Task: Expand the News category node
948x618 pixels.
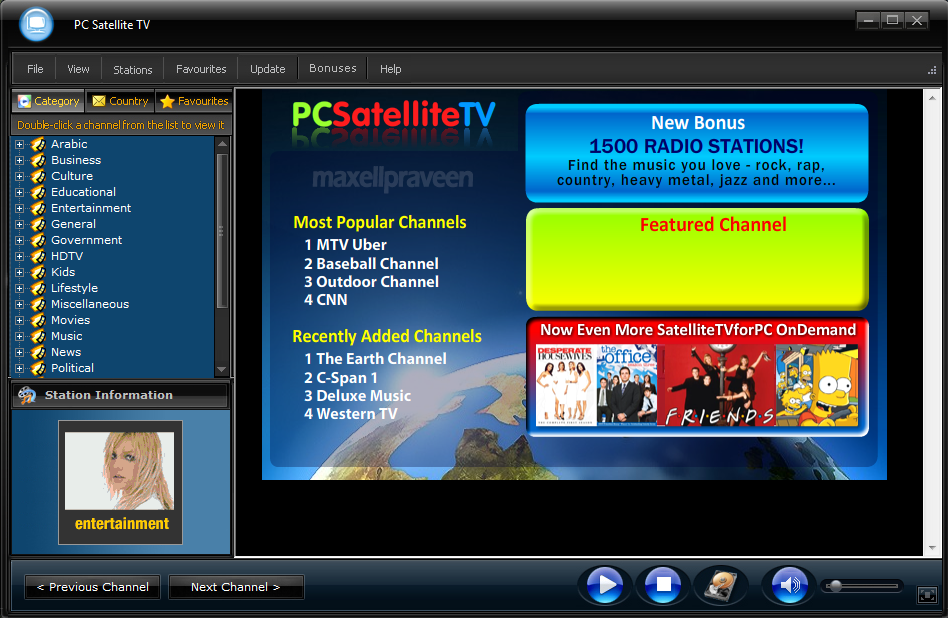Action: [x=19, y=353]
